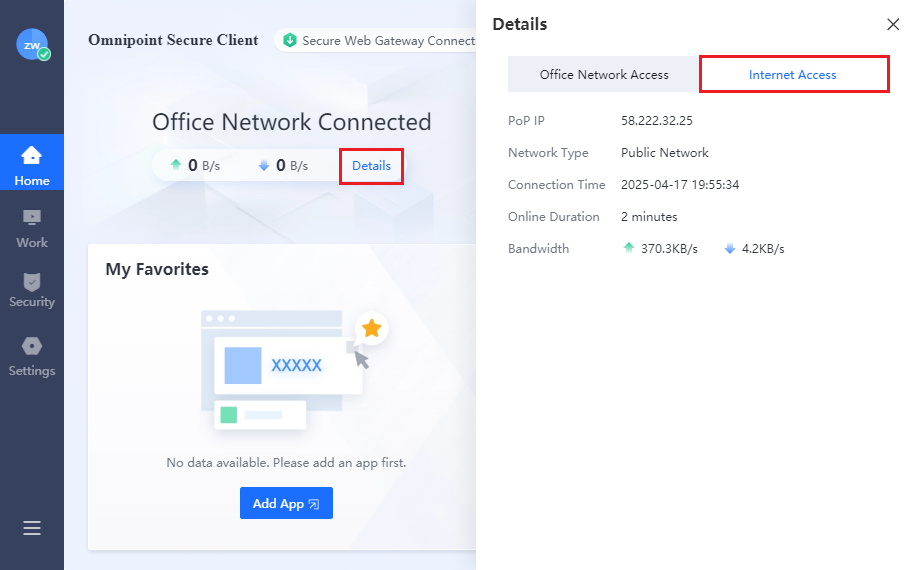Close the Details panel with the X

pyautogui.click(x=893, y=24)
